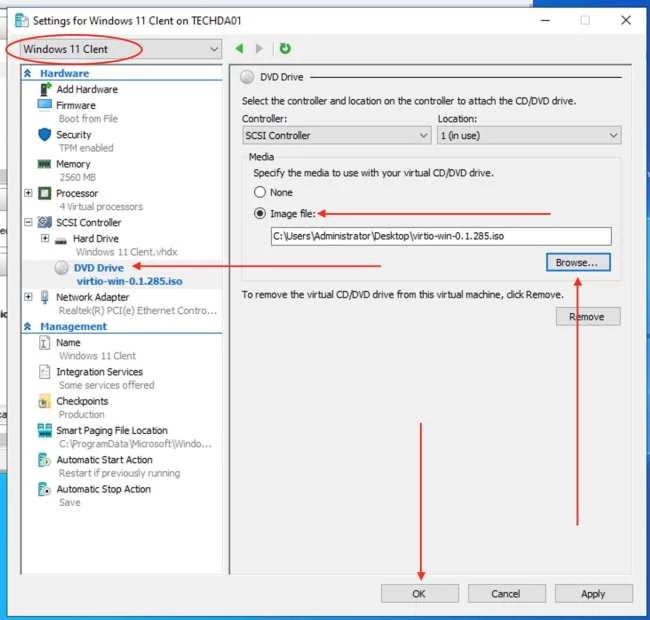Screen dimensions: 650x620
Task: Click the Smart Paging File Location icon
Action: 45,431
